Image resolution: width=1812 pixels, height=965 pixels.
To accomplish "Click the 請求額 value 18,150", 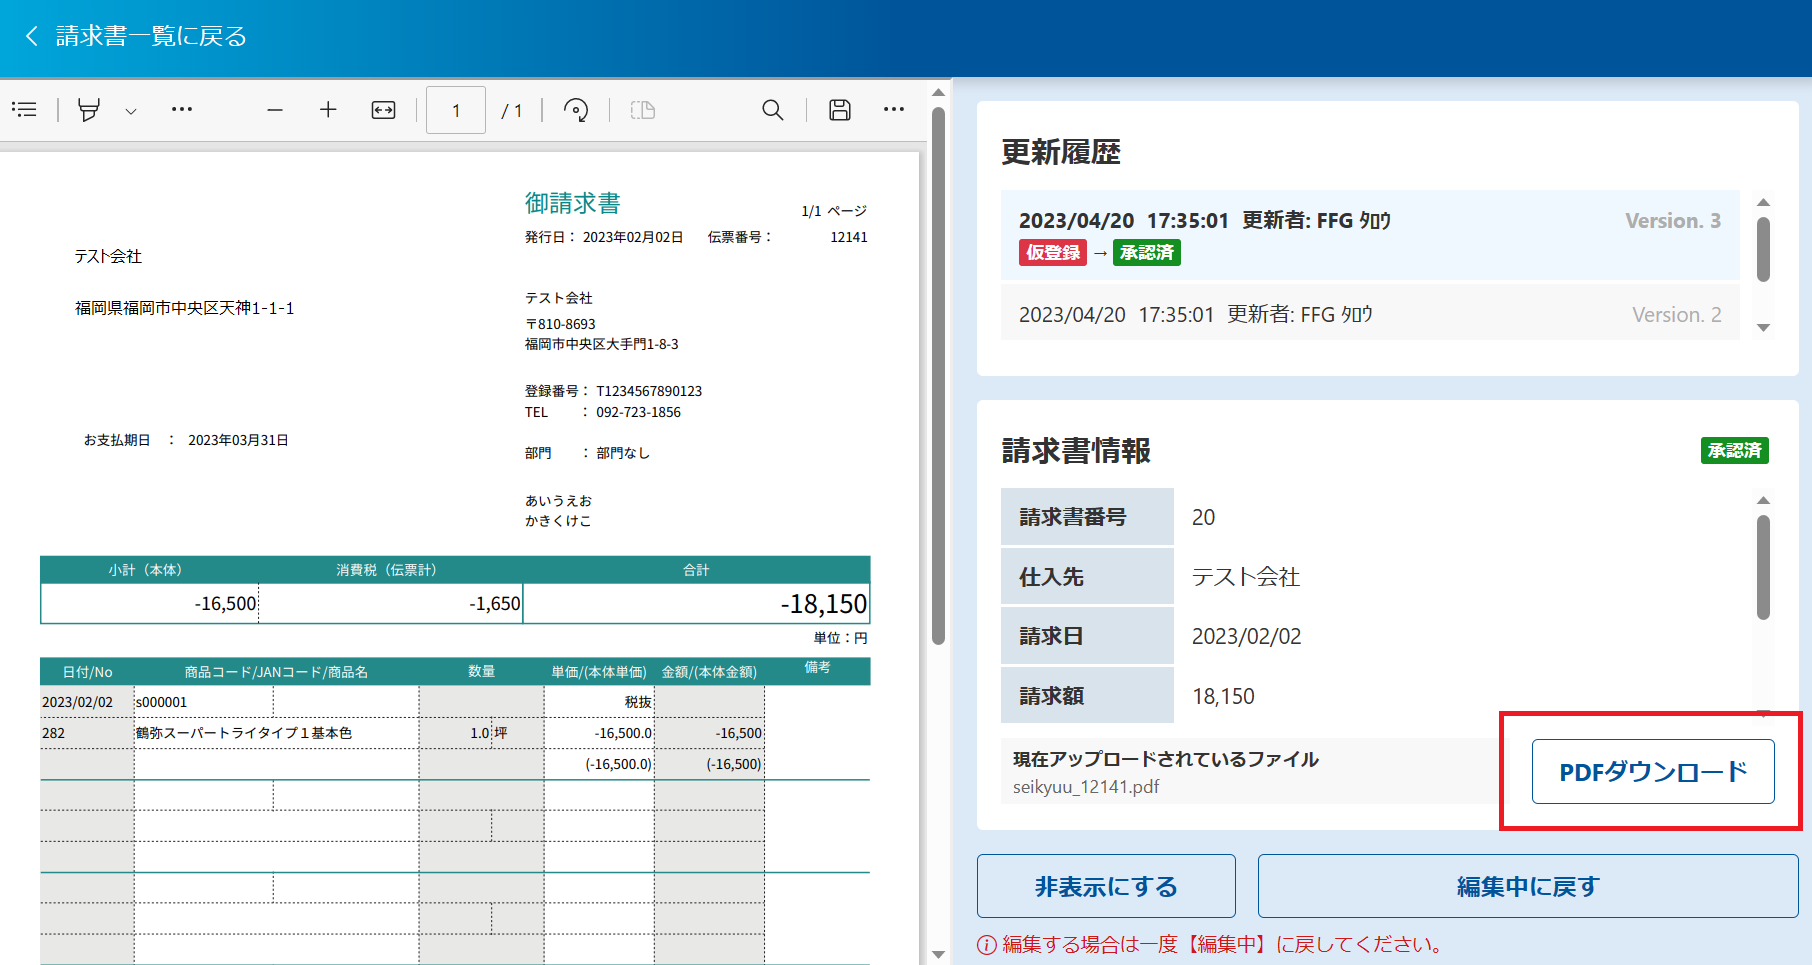I will [x=1223, y=696].
